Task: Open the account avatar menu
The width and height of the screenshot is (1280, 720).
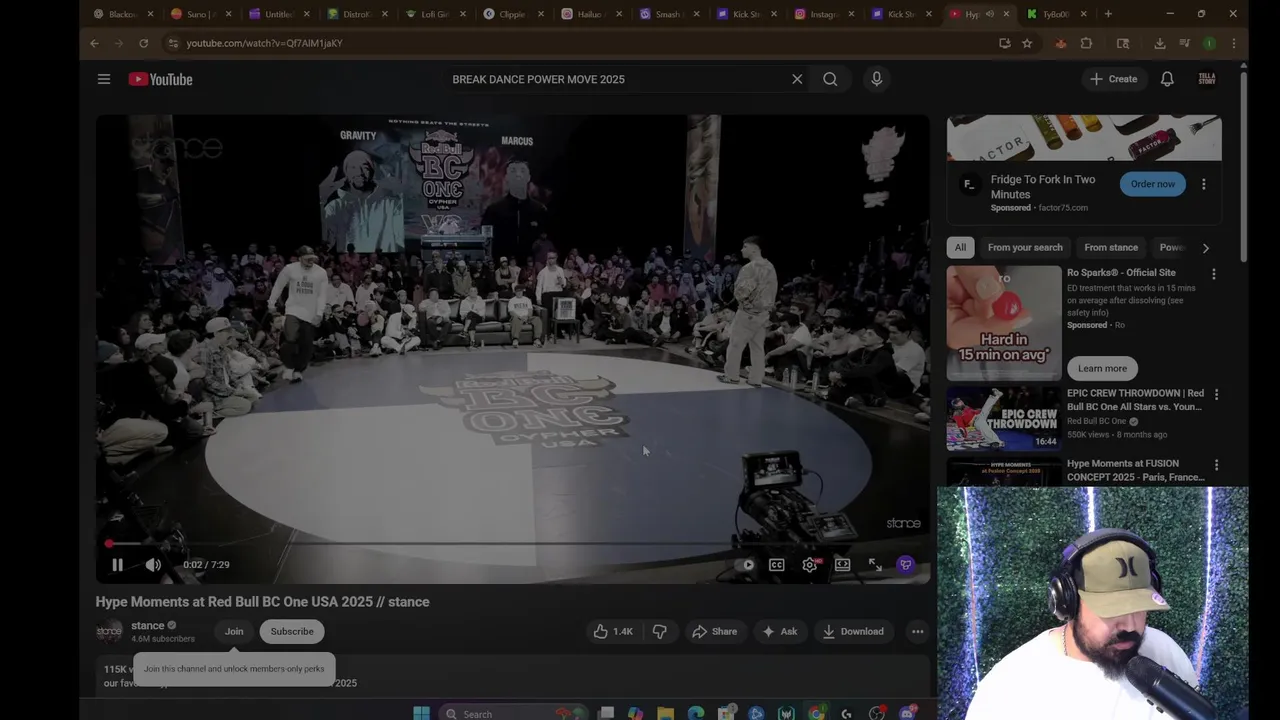Action: click(1207, 79)
